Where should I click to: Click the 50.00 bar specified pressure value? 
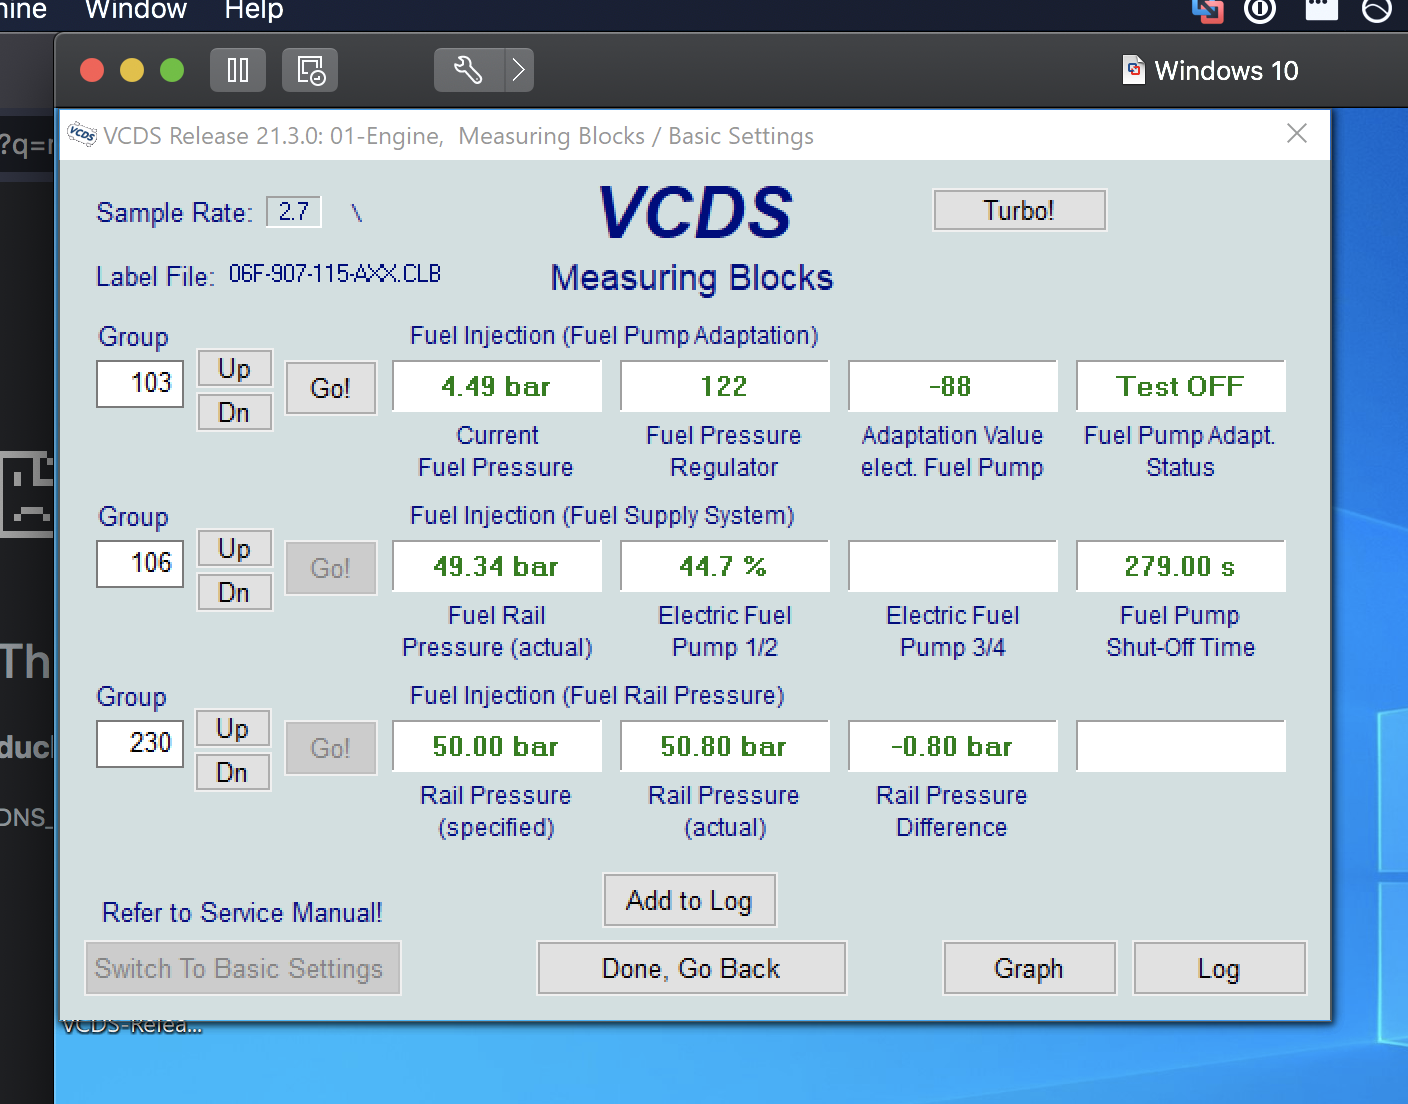(497, 746)
